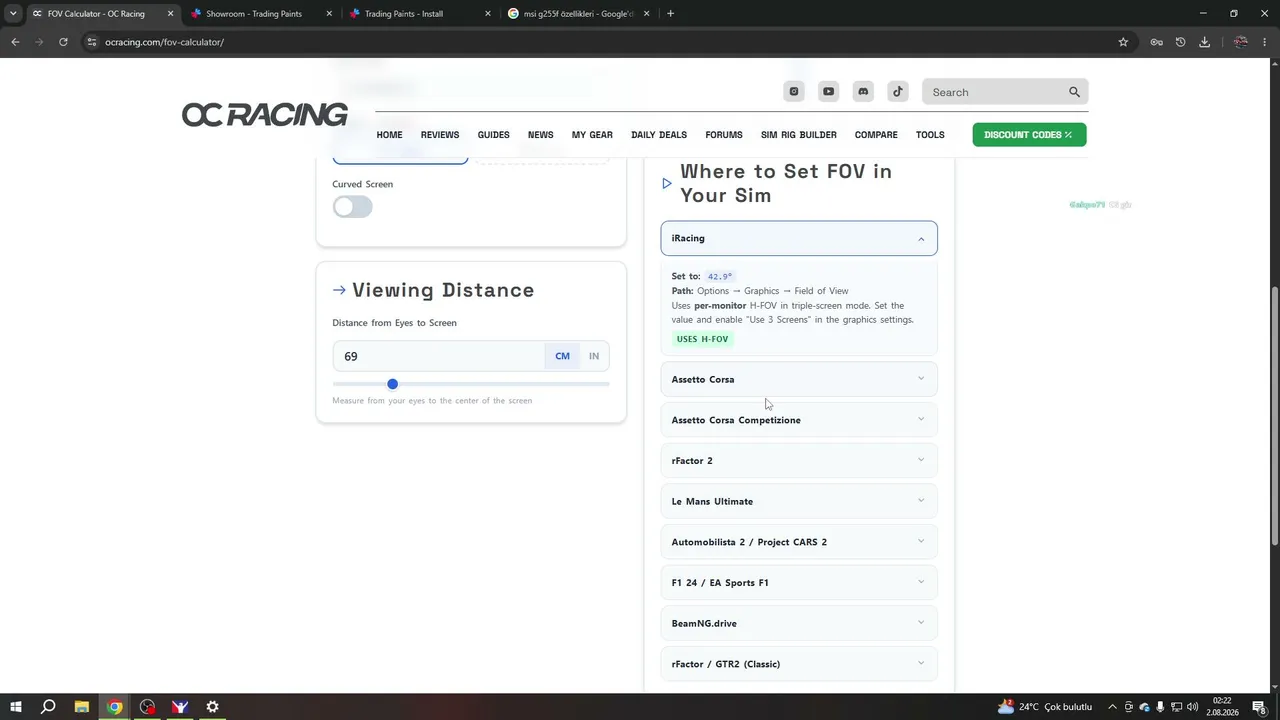1280x720 pixels.
Task: Click the OC Racing logo
Action: coord(265,115)
